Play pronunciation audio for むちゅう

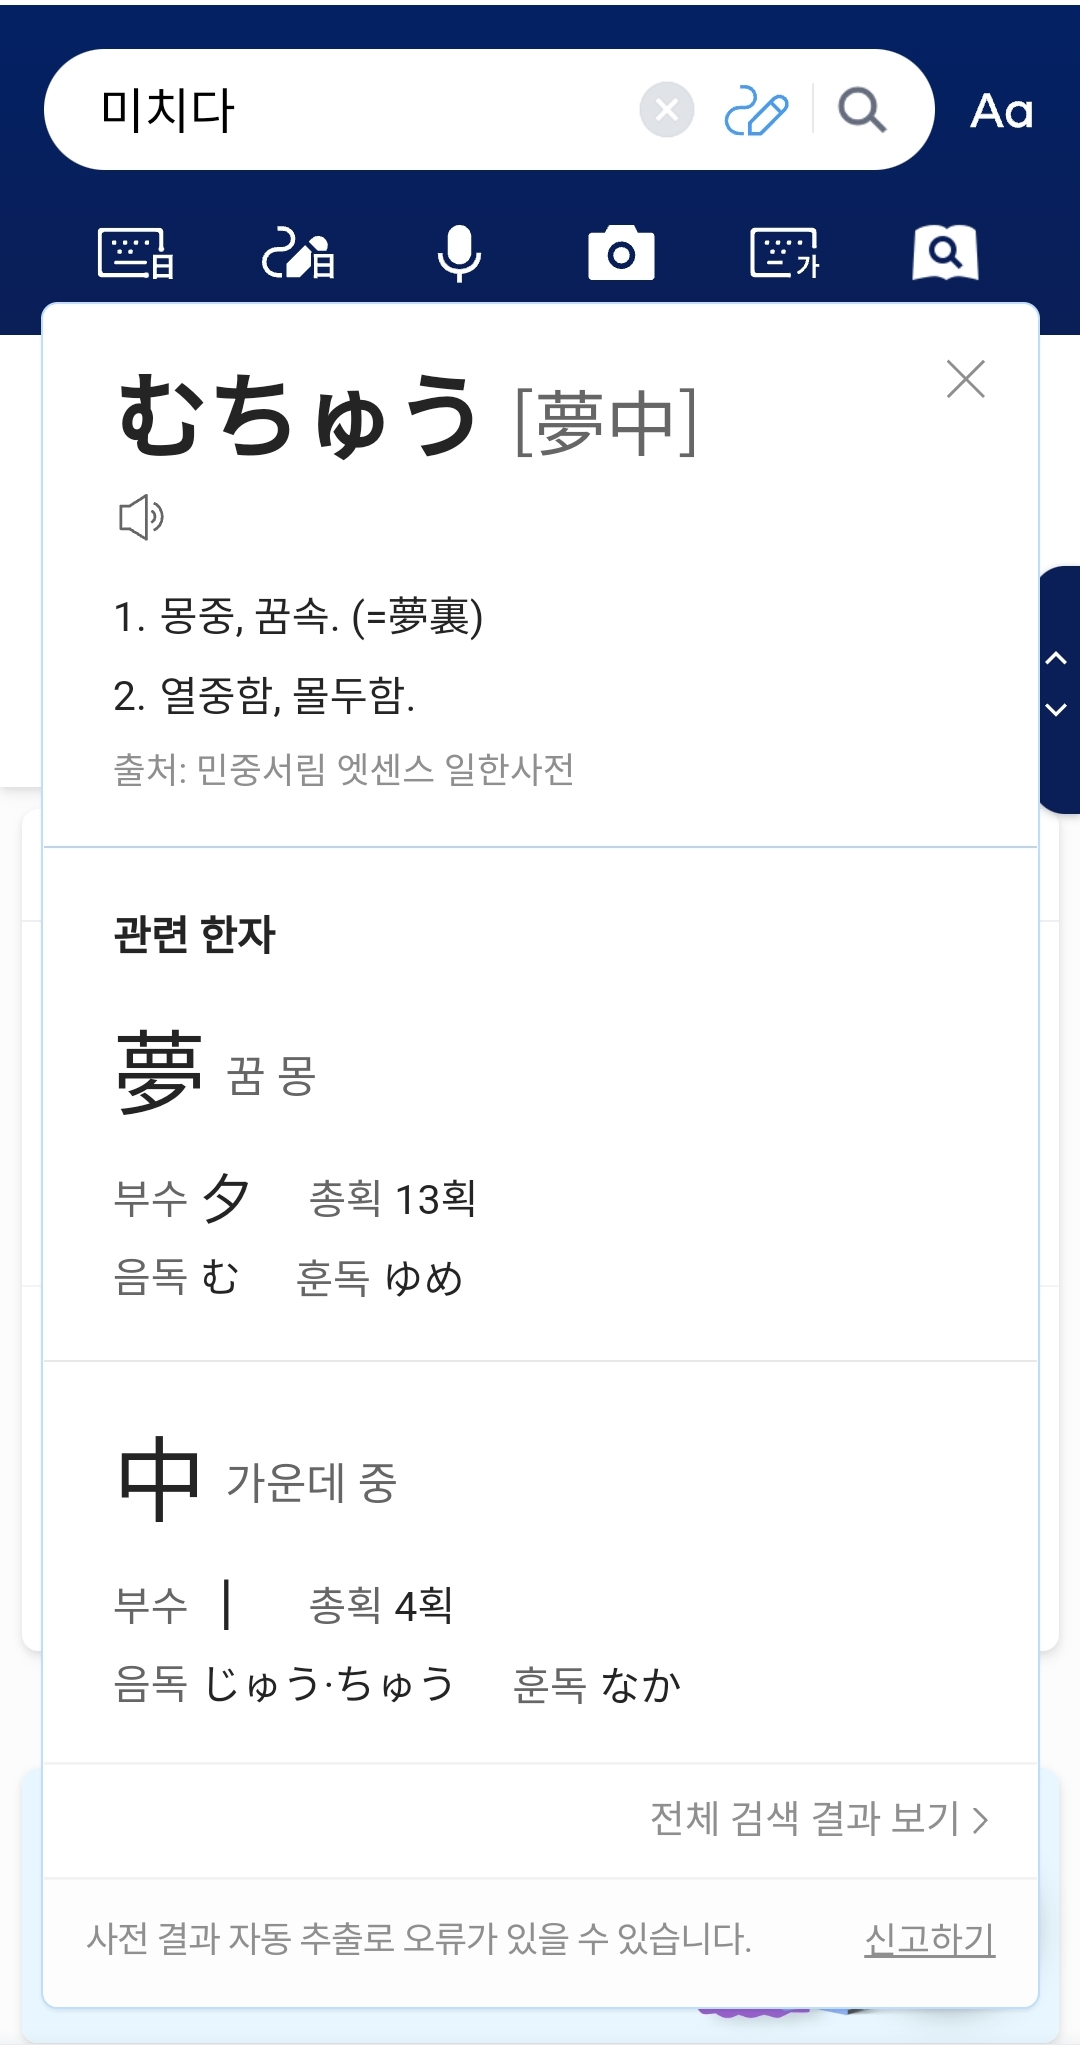coord(141,517)
